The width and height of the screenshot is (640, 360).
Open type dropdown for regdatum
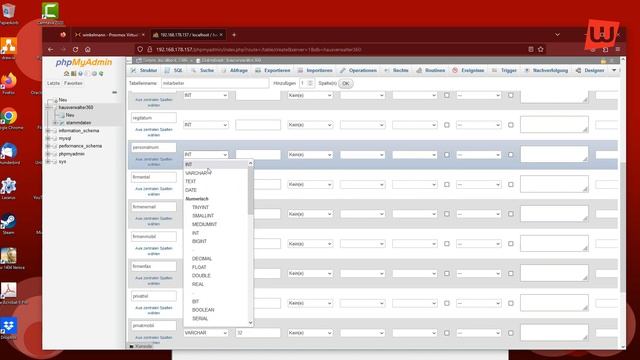pyautogui.click(x=206, y=125)
